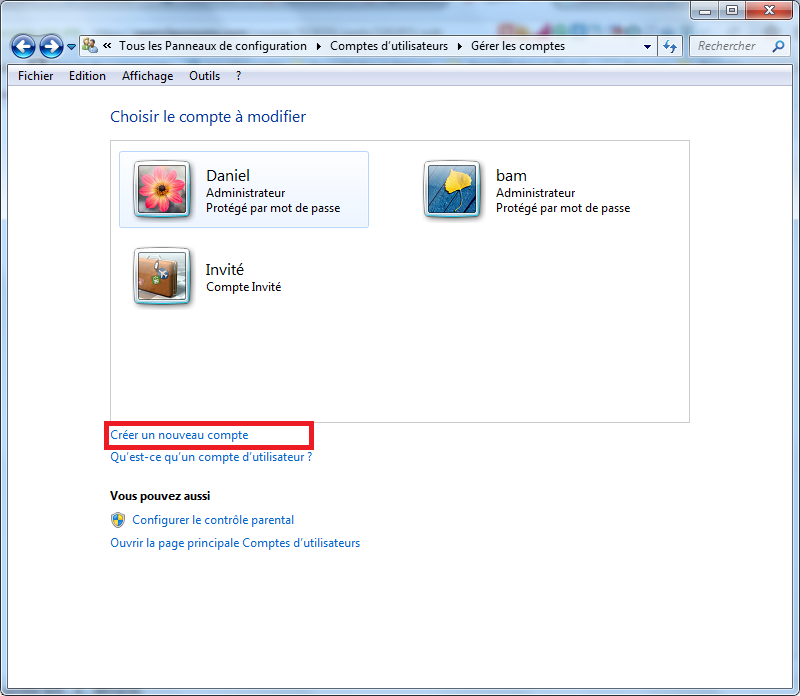This screenshot has height=696, width=800.
Task: Select 'Tous les Panneaux de configuration' breadcrumb
Action: click(x=213, y=46)
